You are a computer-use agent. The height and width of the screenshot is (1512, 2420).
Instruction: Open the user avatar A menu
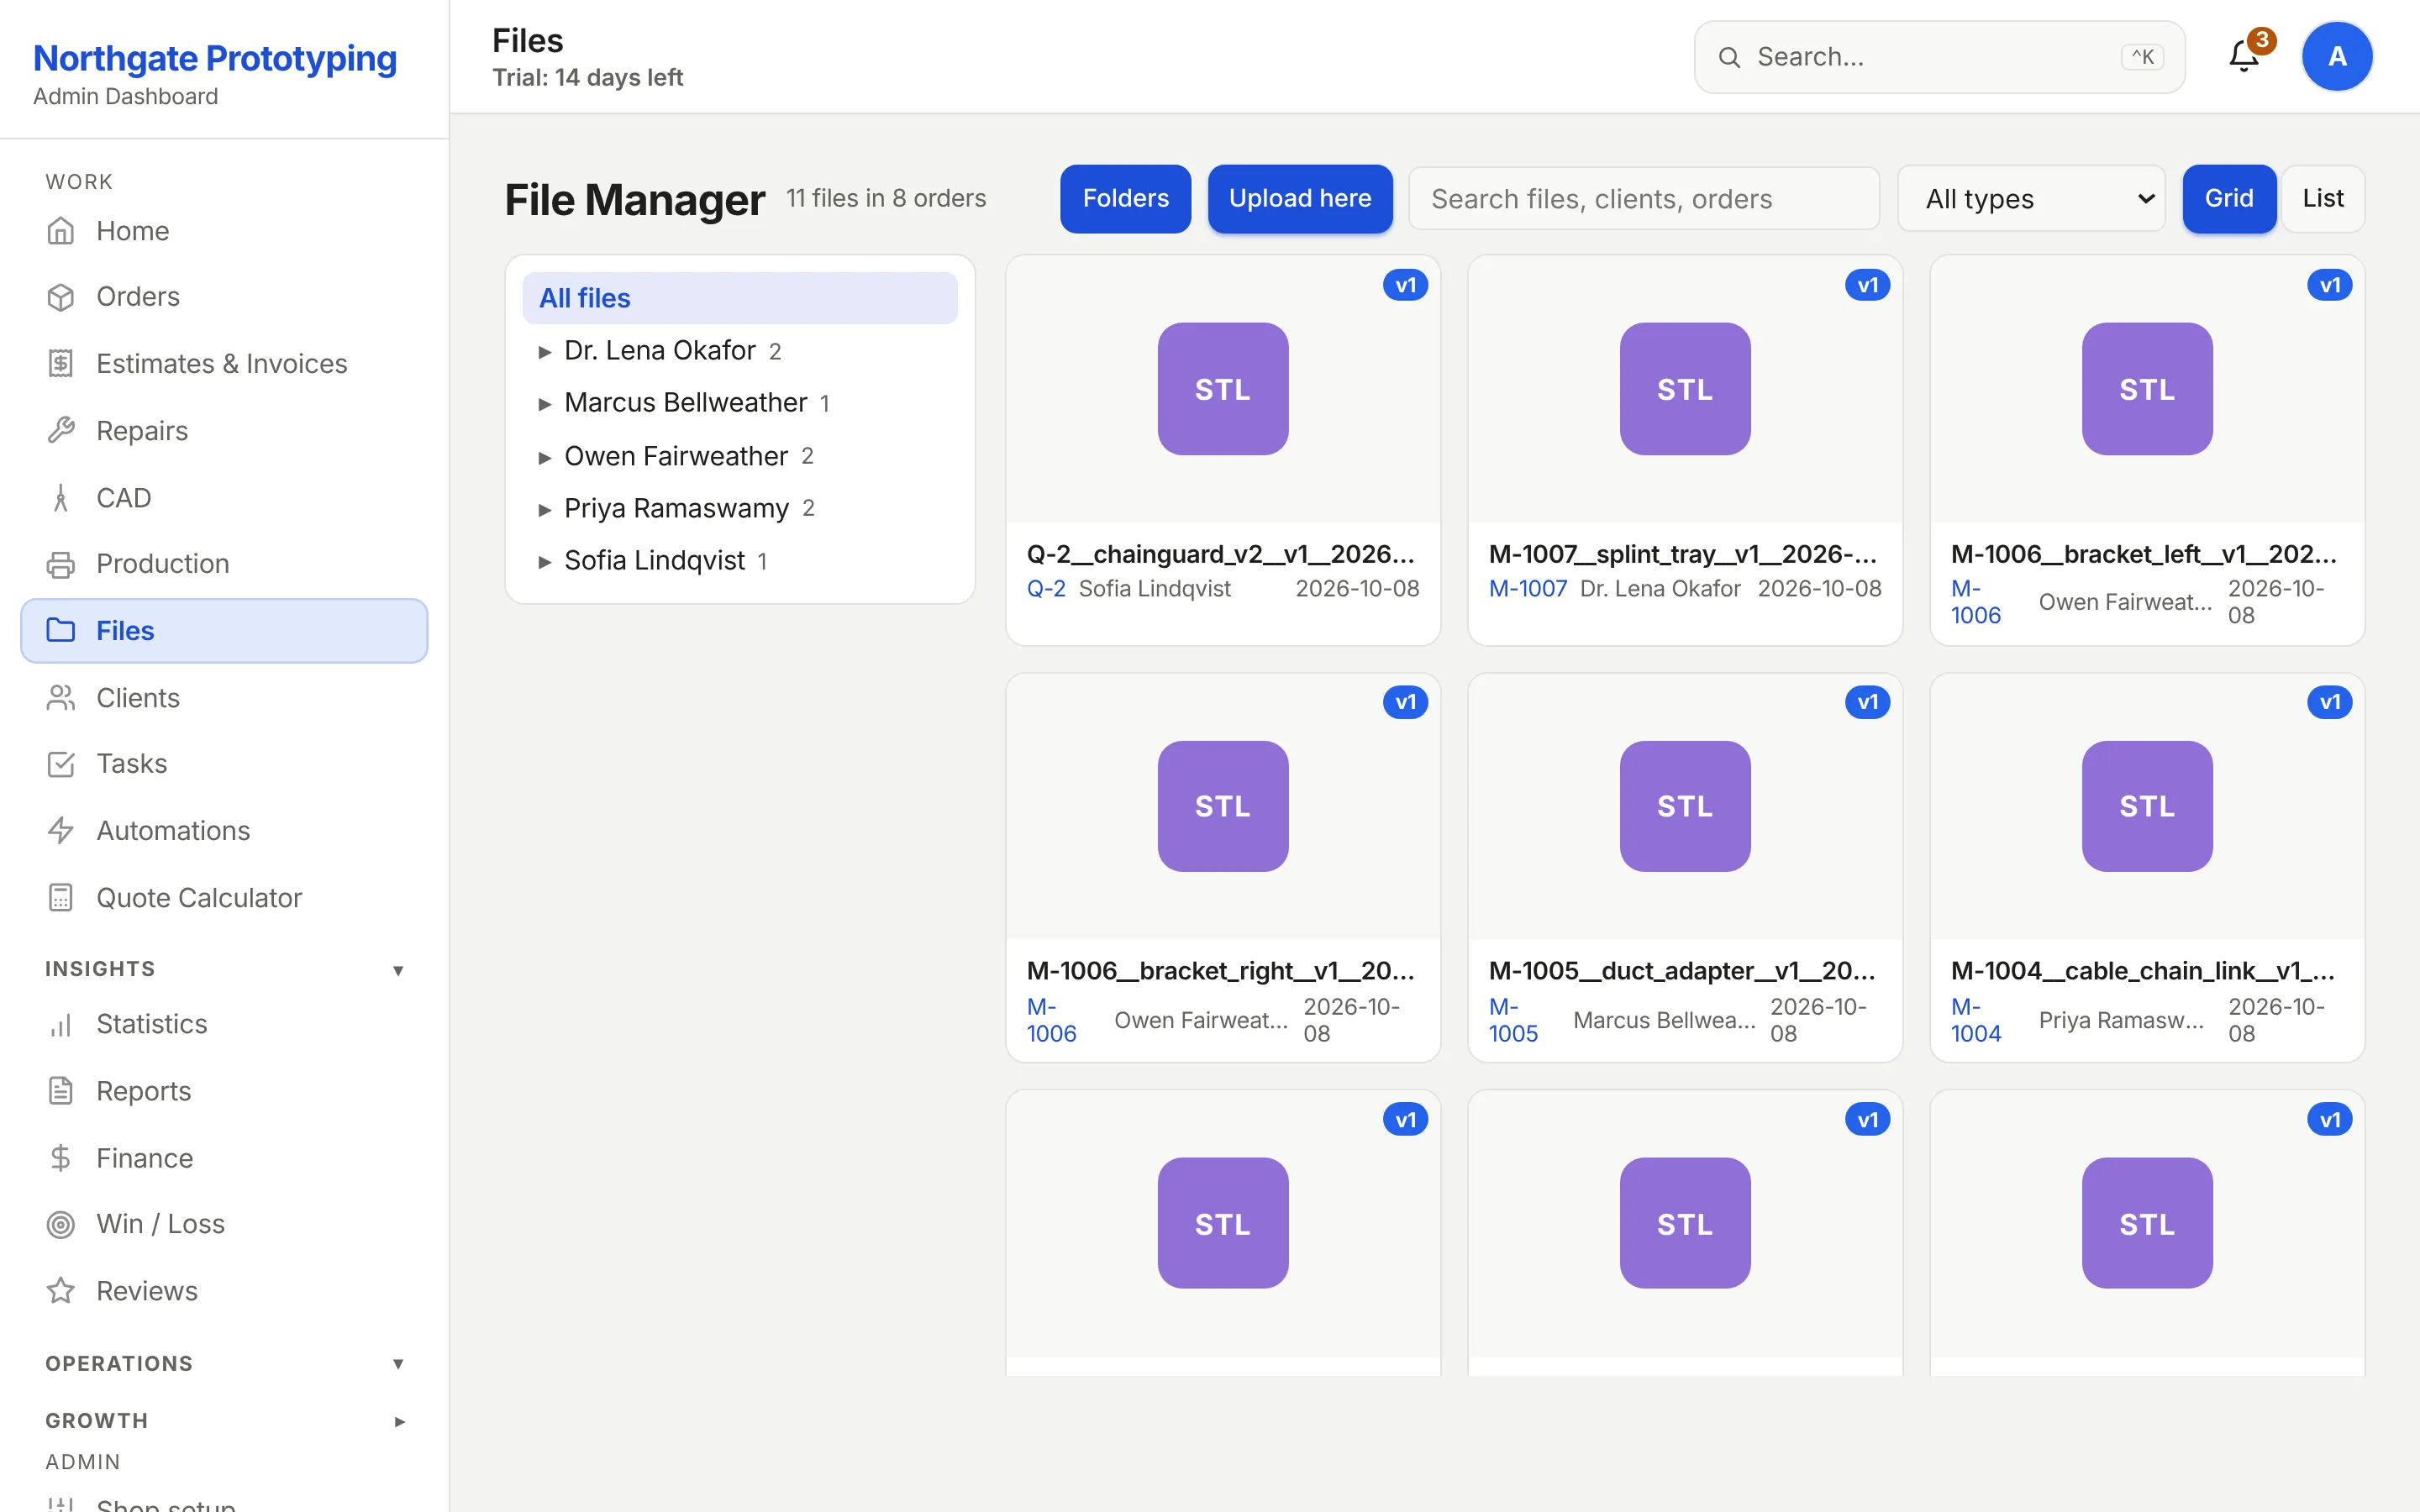point(2337,57)
